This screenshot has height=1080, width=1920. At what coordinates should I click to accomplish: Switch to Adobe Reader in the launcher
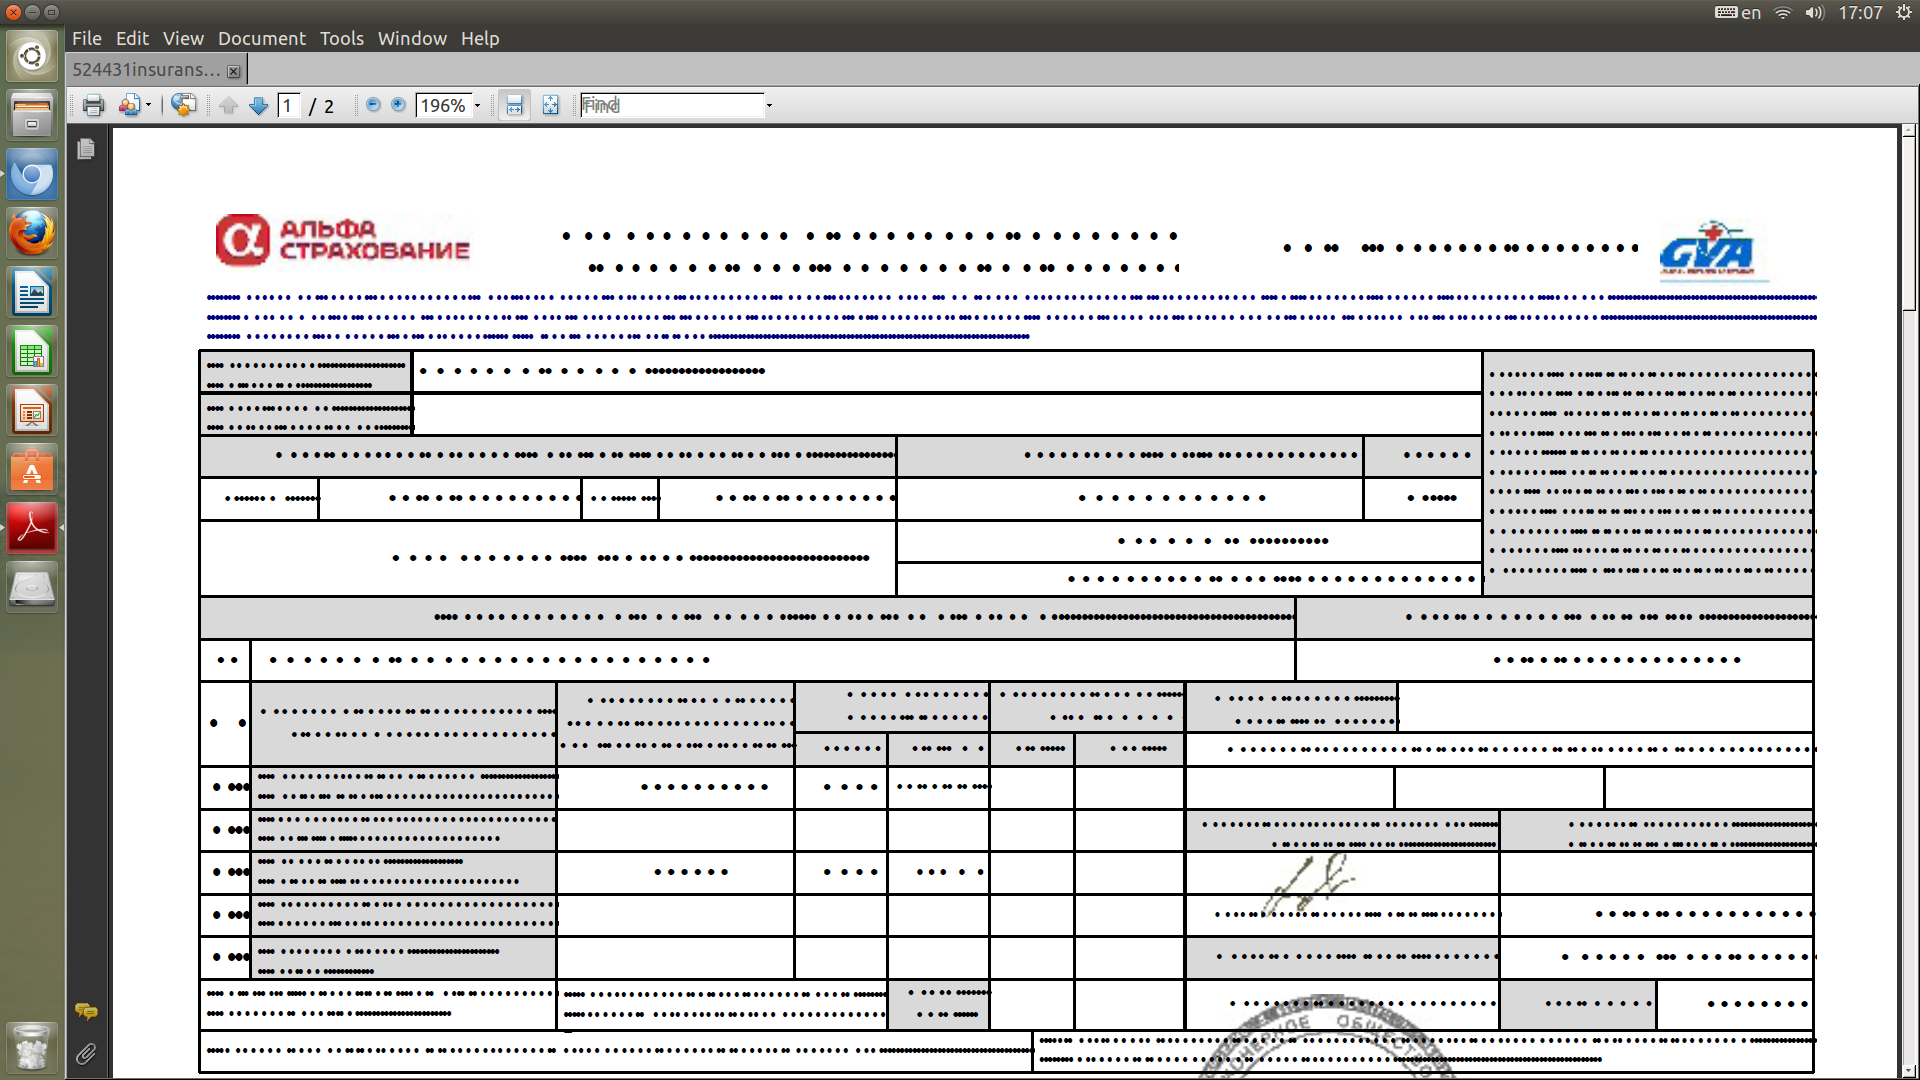pos(32,528)
